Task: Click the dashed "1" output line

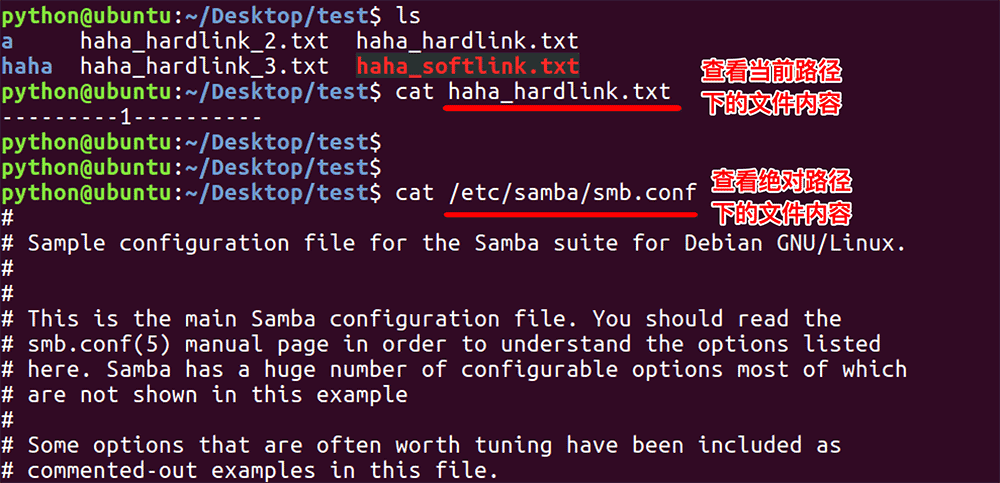Action: coord(131,118)
